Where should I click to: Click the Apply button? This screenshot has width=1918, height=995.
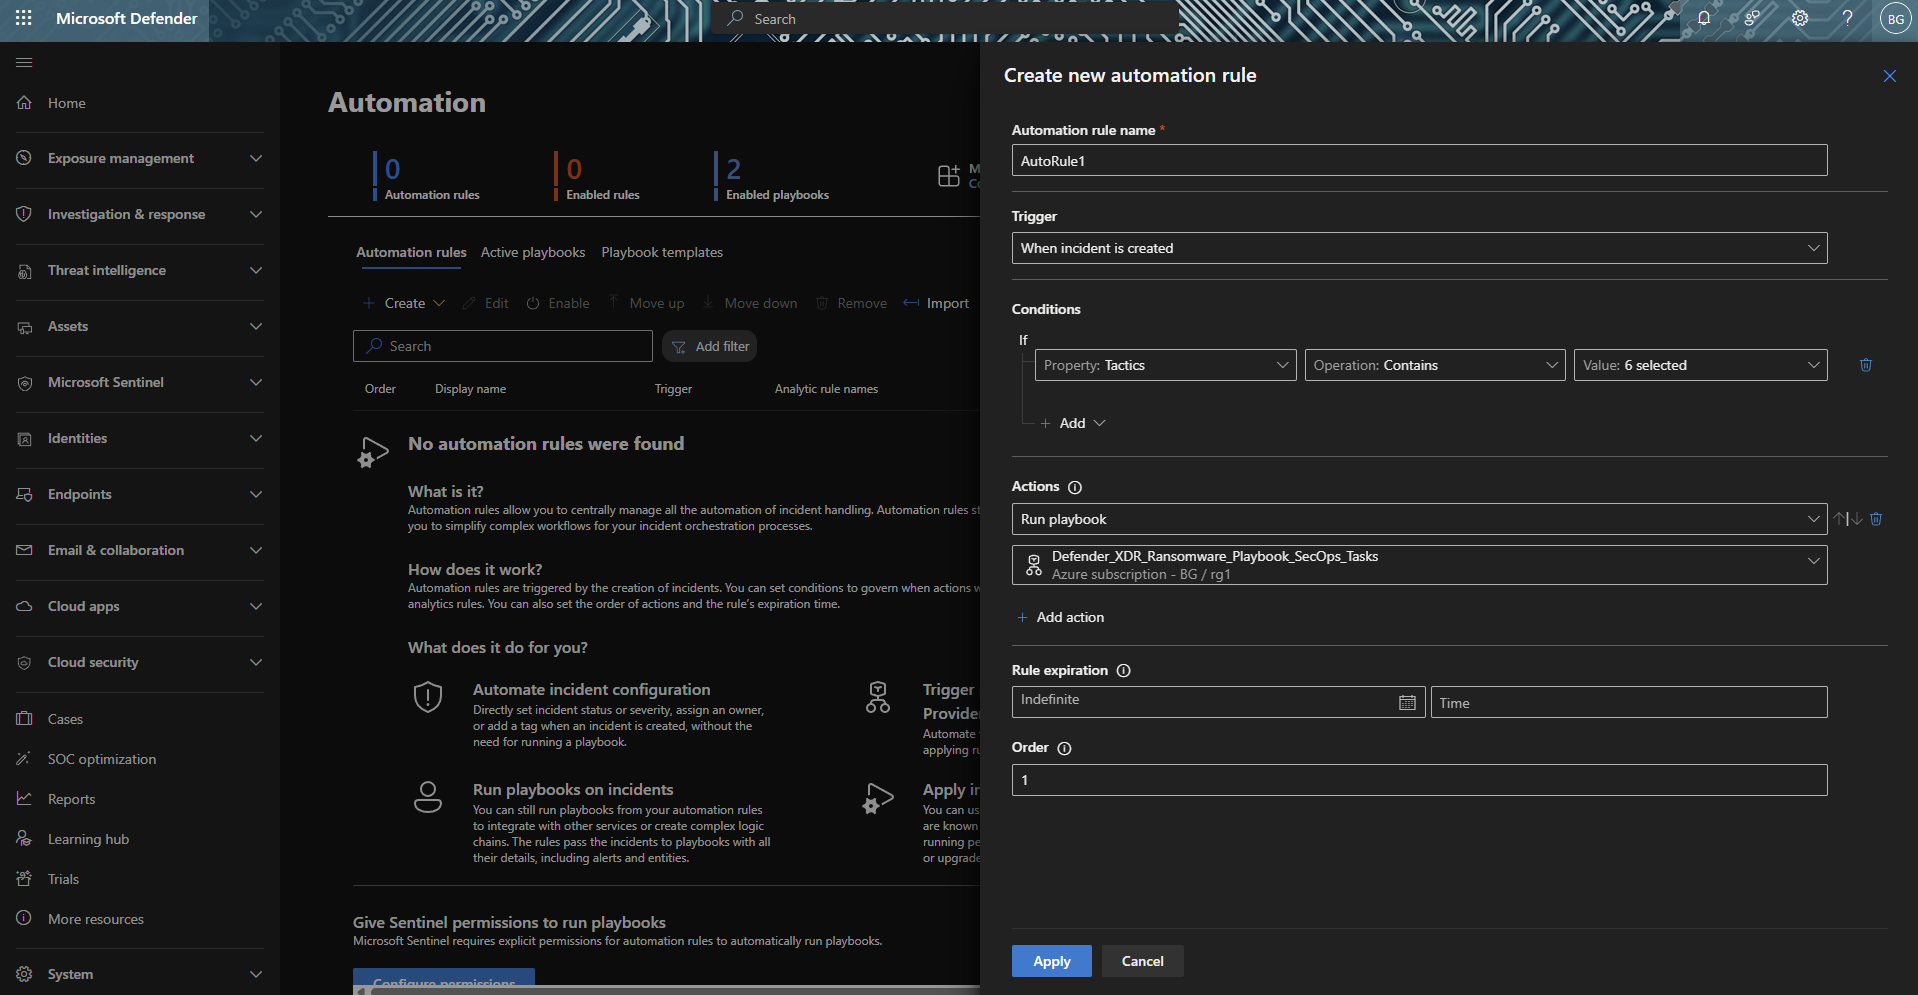(1051, 961)
